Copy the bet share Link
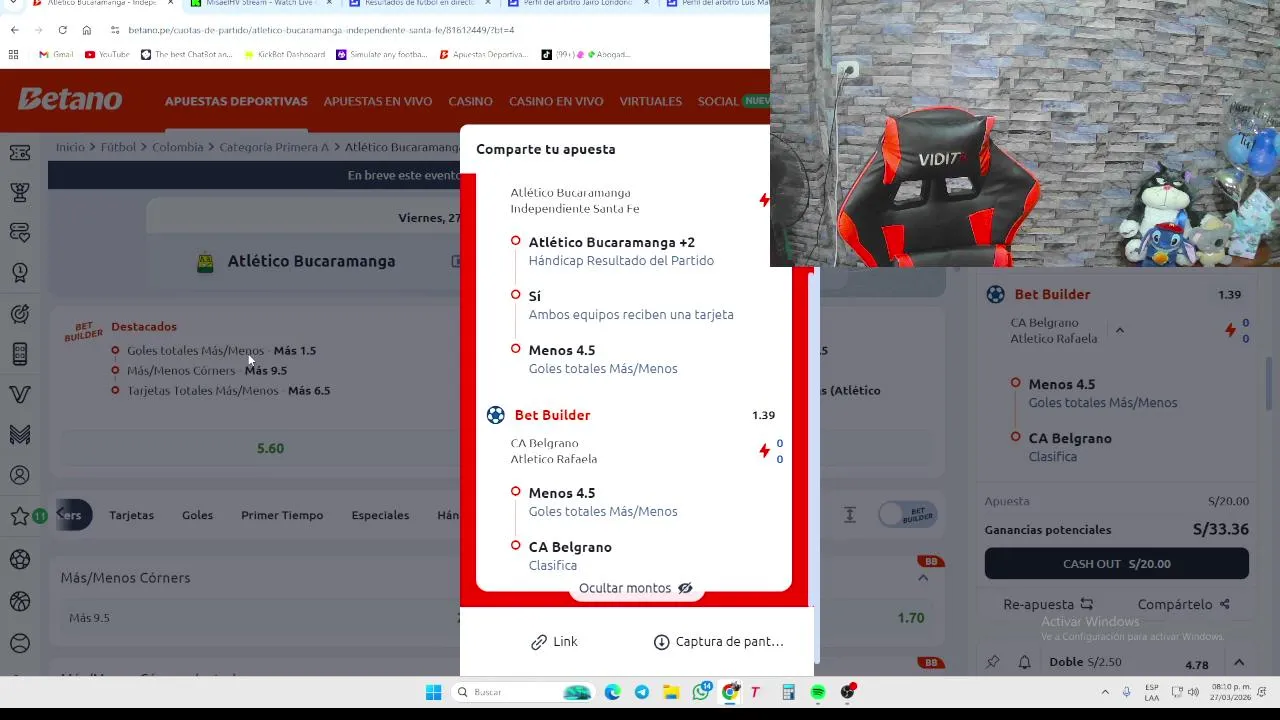 [x=554, y=642]
